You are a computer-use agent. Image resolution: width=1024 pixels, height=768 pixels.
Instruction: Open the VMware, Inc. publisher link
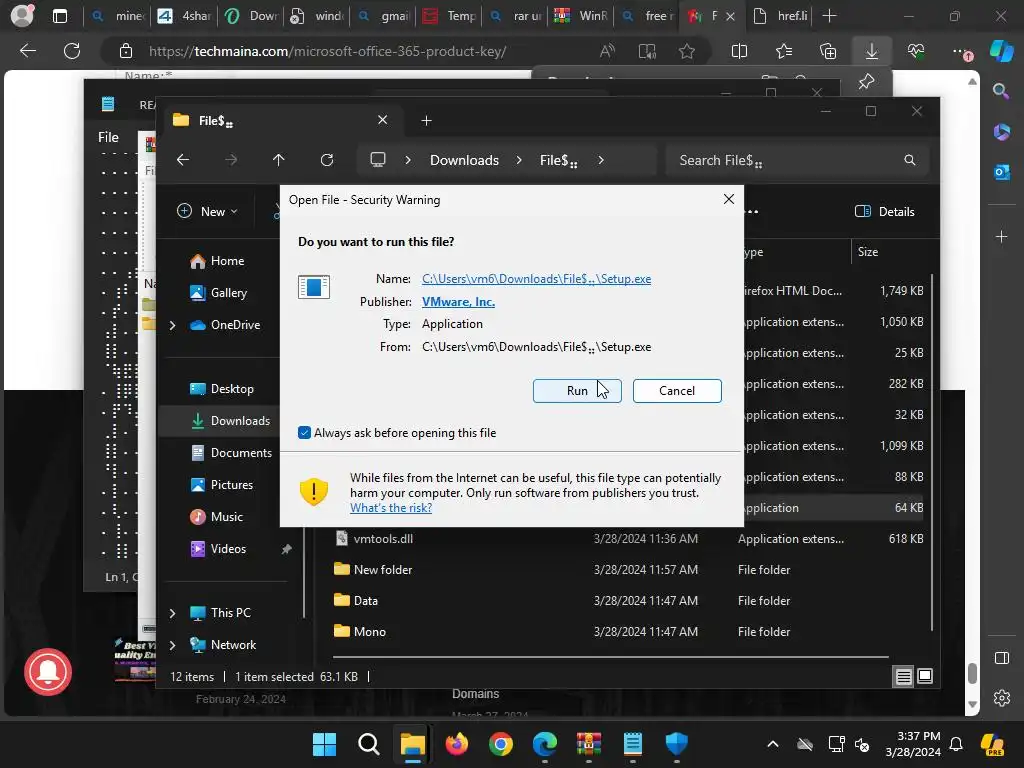[x=458, y=302]
